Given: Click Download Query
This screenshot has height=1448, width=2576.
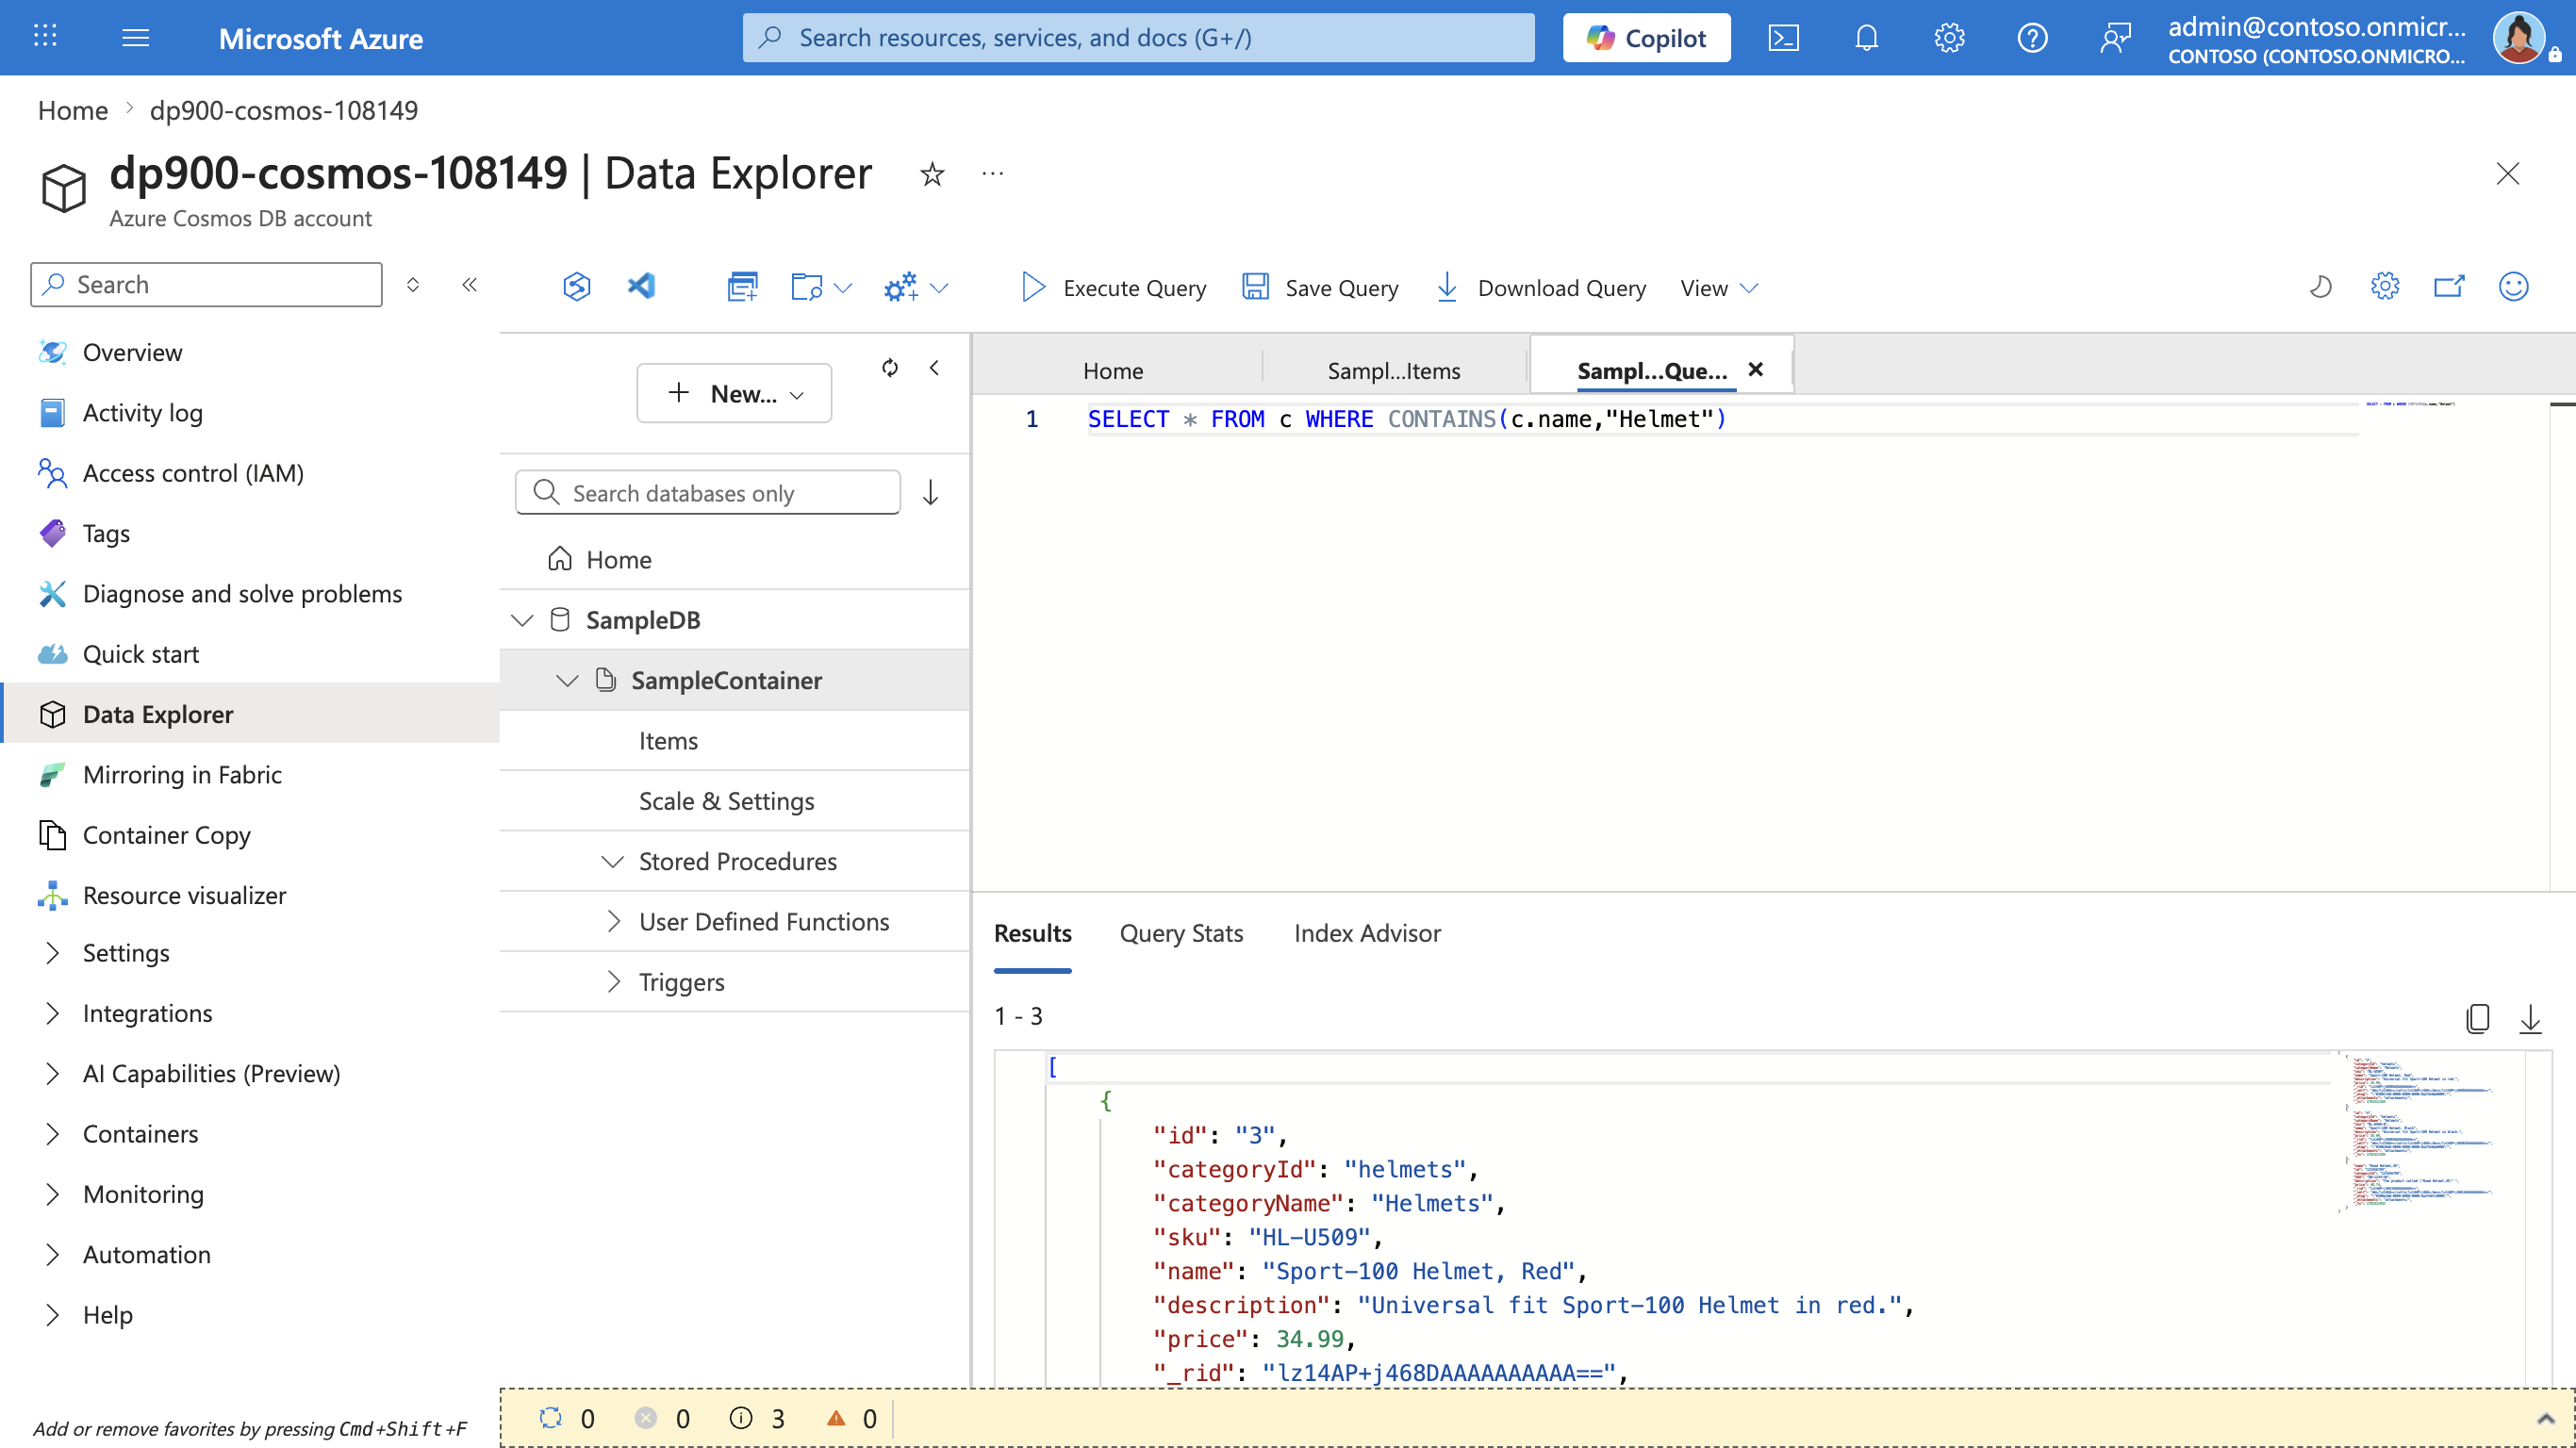Looking at the screenshot, I should coord(1541,288).
